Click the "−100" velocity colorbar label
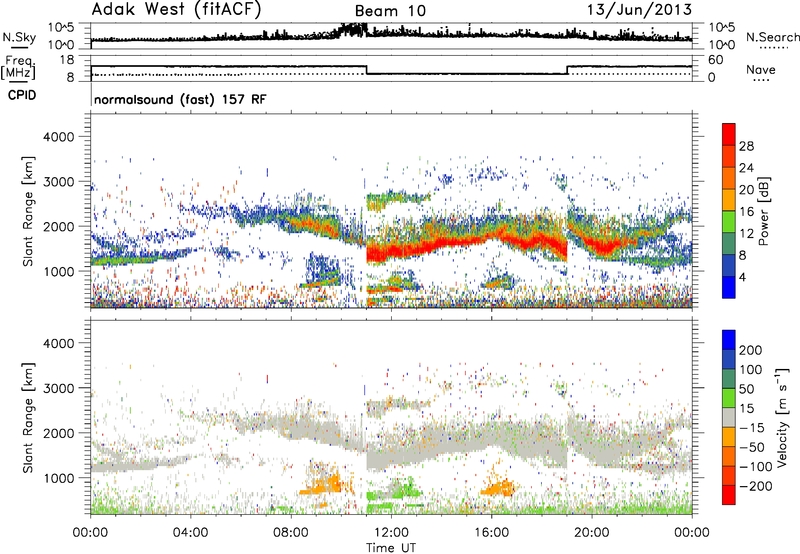The height and width of the screenshot is (554, 800). pyautogui.click(x=756, y=467)
